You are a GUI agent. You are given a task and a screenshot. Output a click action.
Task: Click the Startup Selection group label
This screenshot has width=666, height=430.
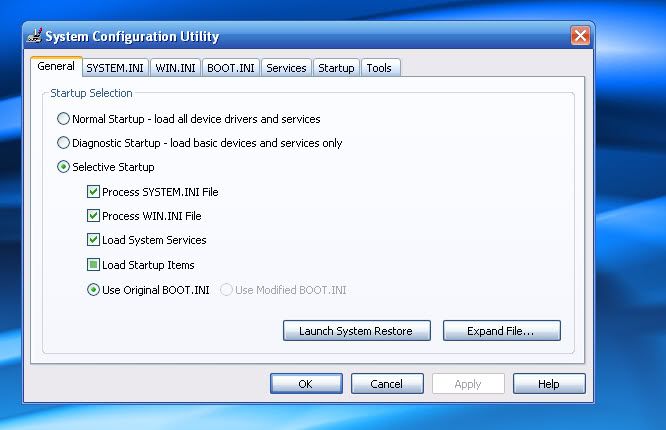[91, 93]
